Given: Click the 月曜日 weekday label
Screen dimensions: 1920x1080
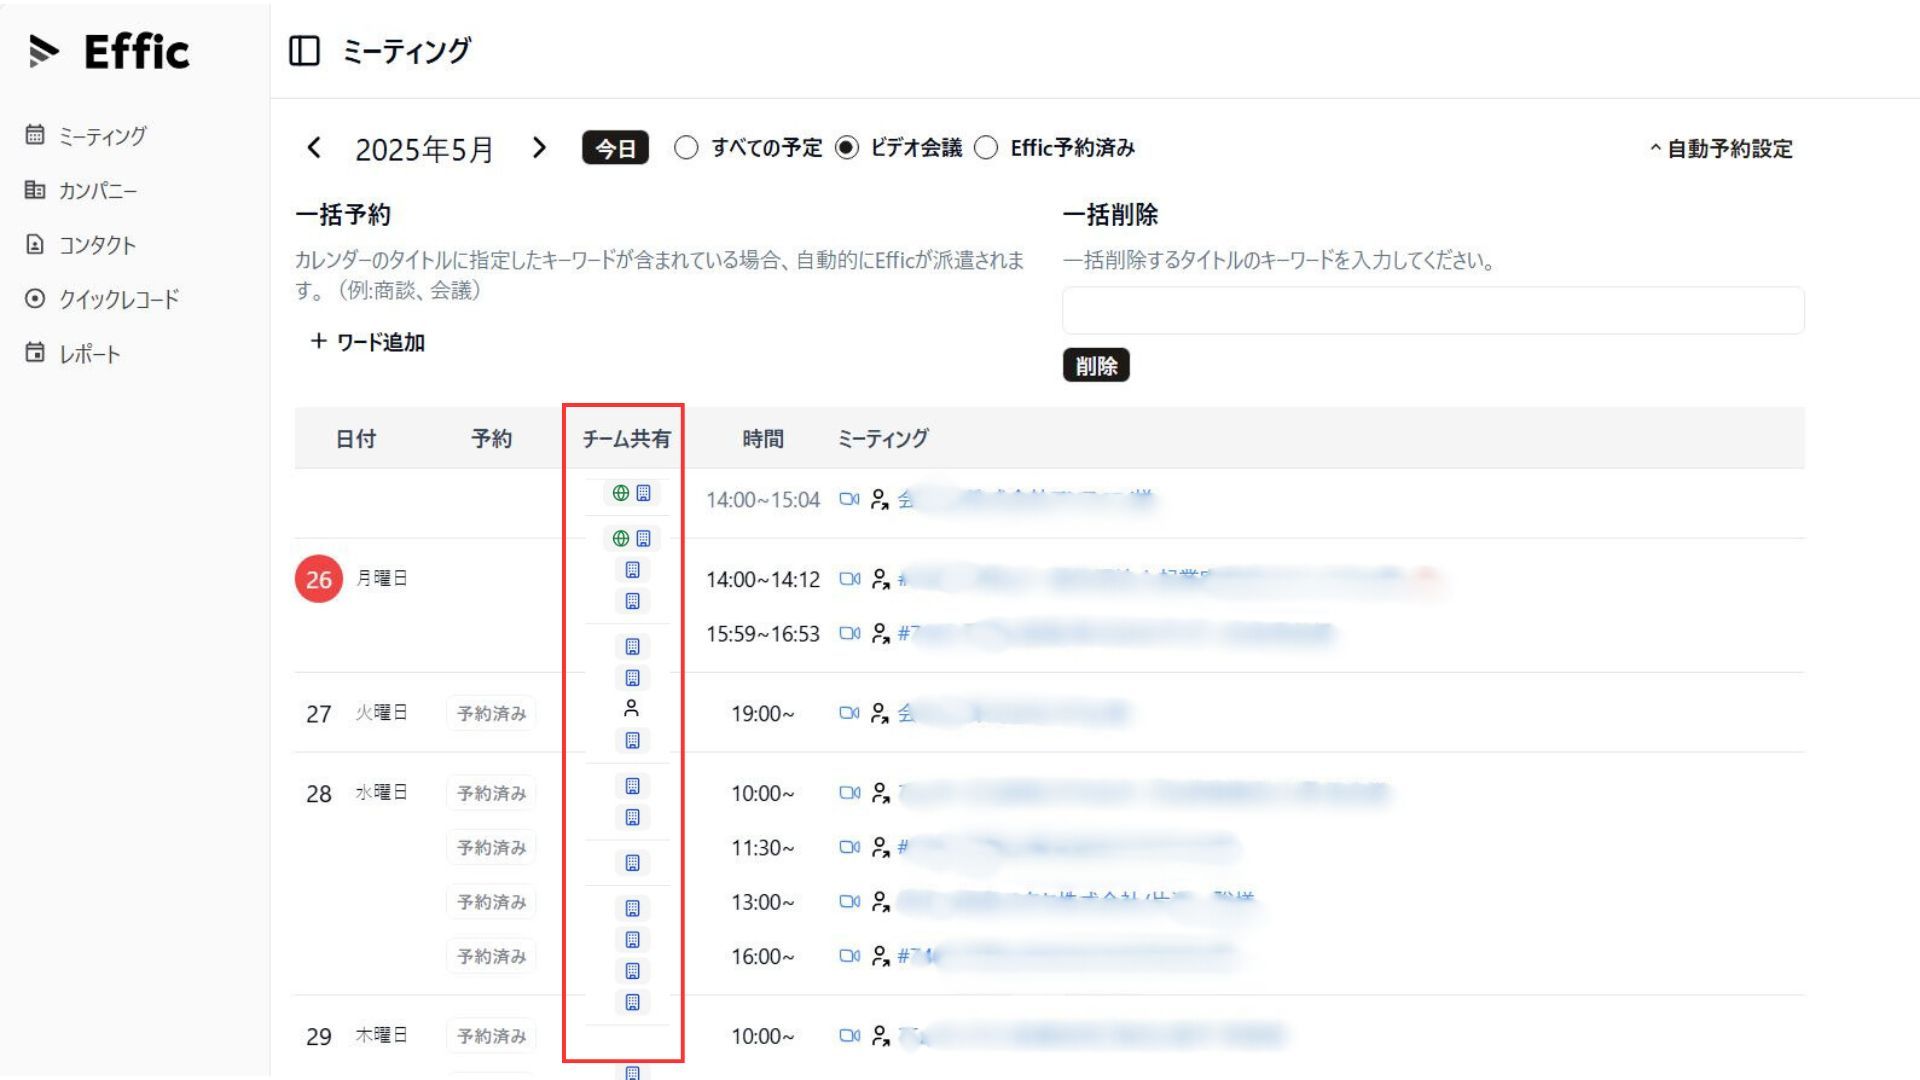Looking at the screenshot, I should (x=381, y=578).
